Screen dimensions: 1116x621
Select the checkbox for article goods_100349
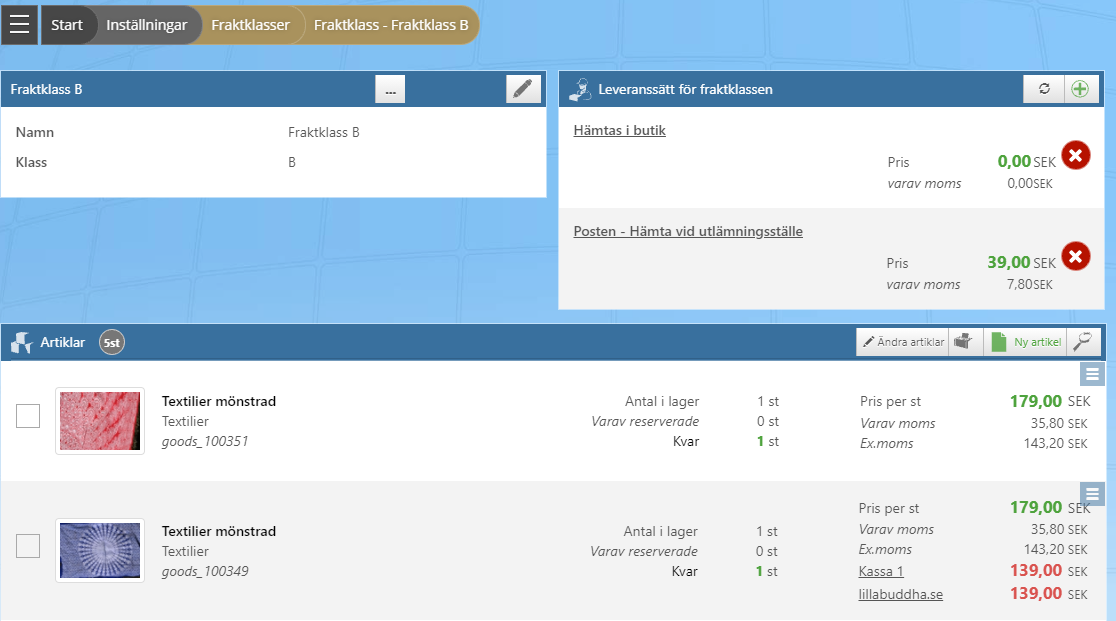pos(28,546)
